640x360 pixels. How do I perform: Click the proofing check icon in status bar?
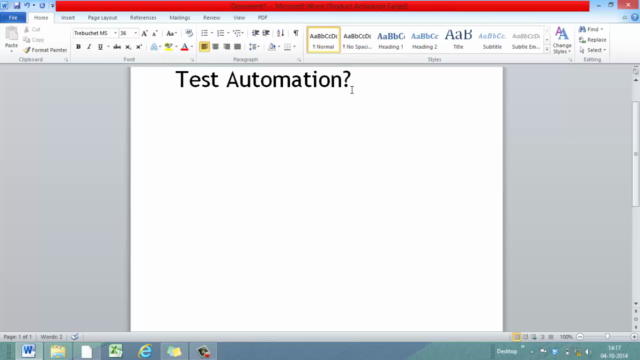click(x=75, y=337)
